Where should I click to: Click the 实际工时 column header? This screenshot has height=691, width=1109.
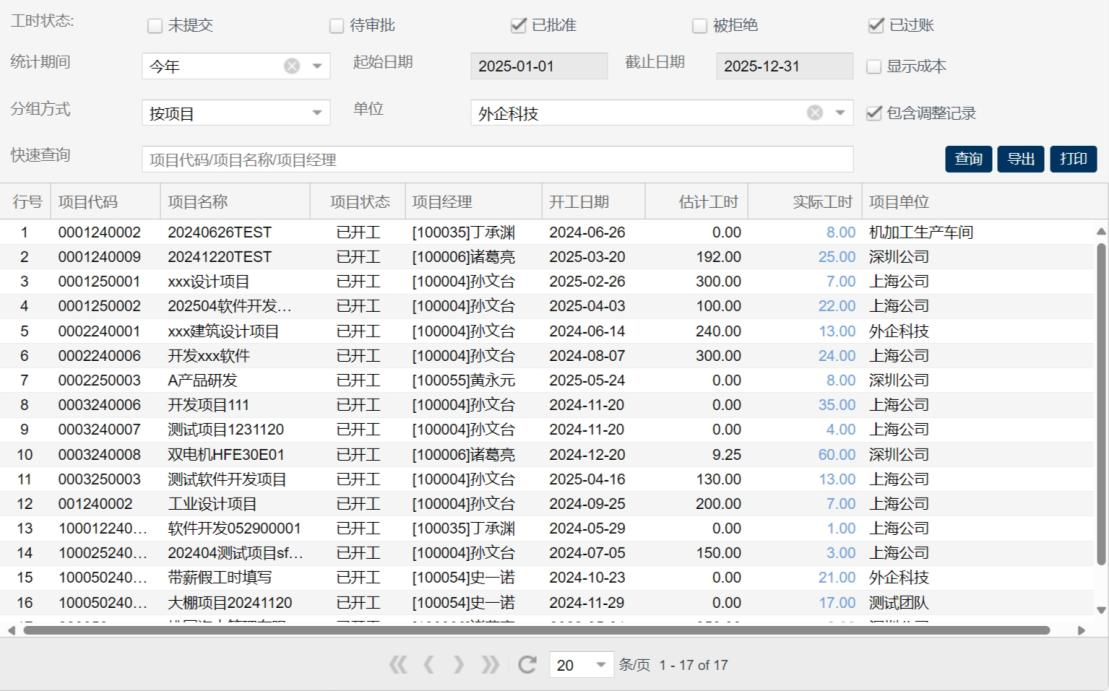pyautogui.click(x=822, y=202)
